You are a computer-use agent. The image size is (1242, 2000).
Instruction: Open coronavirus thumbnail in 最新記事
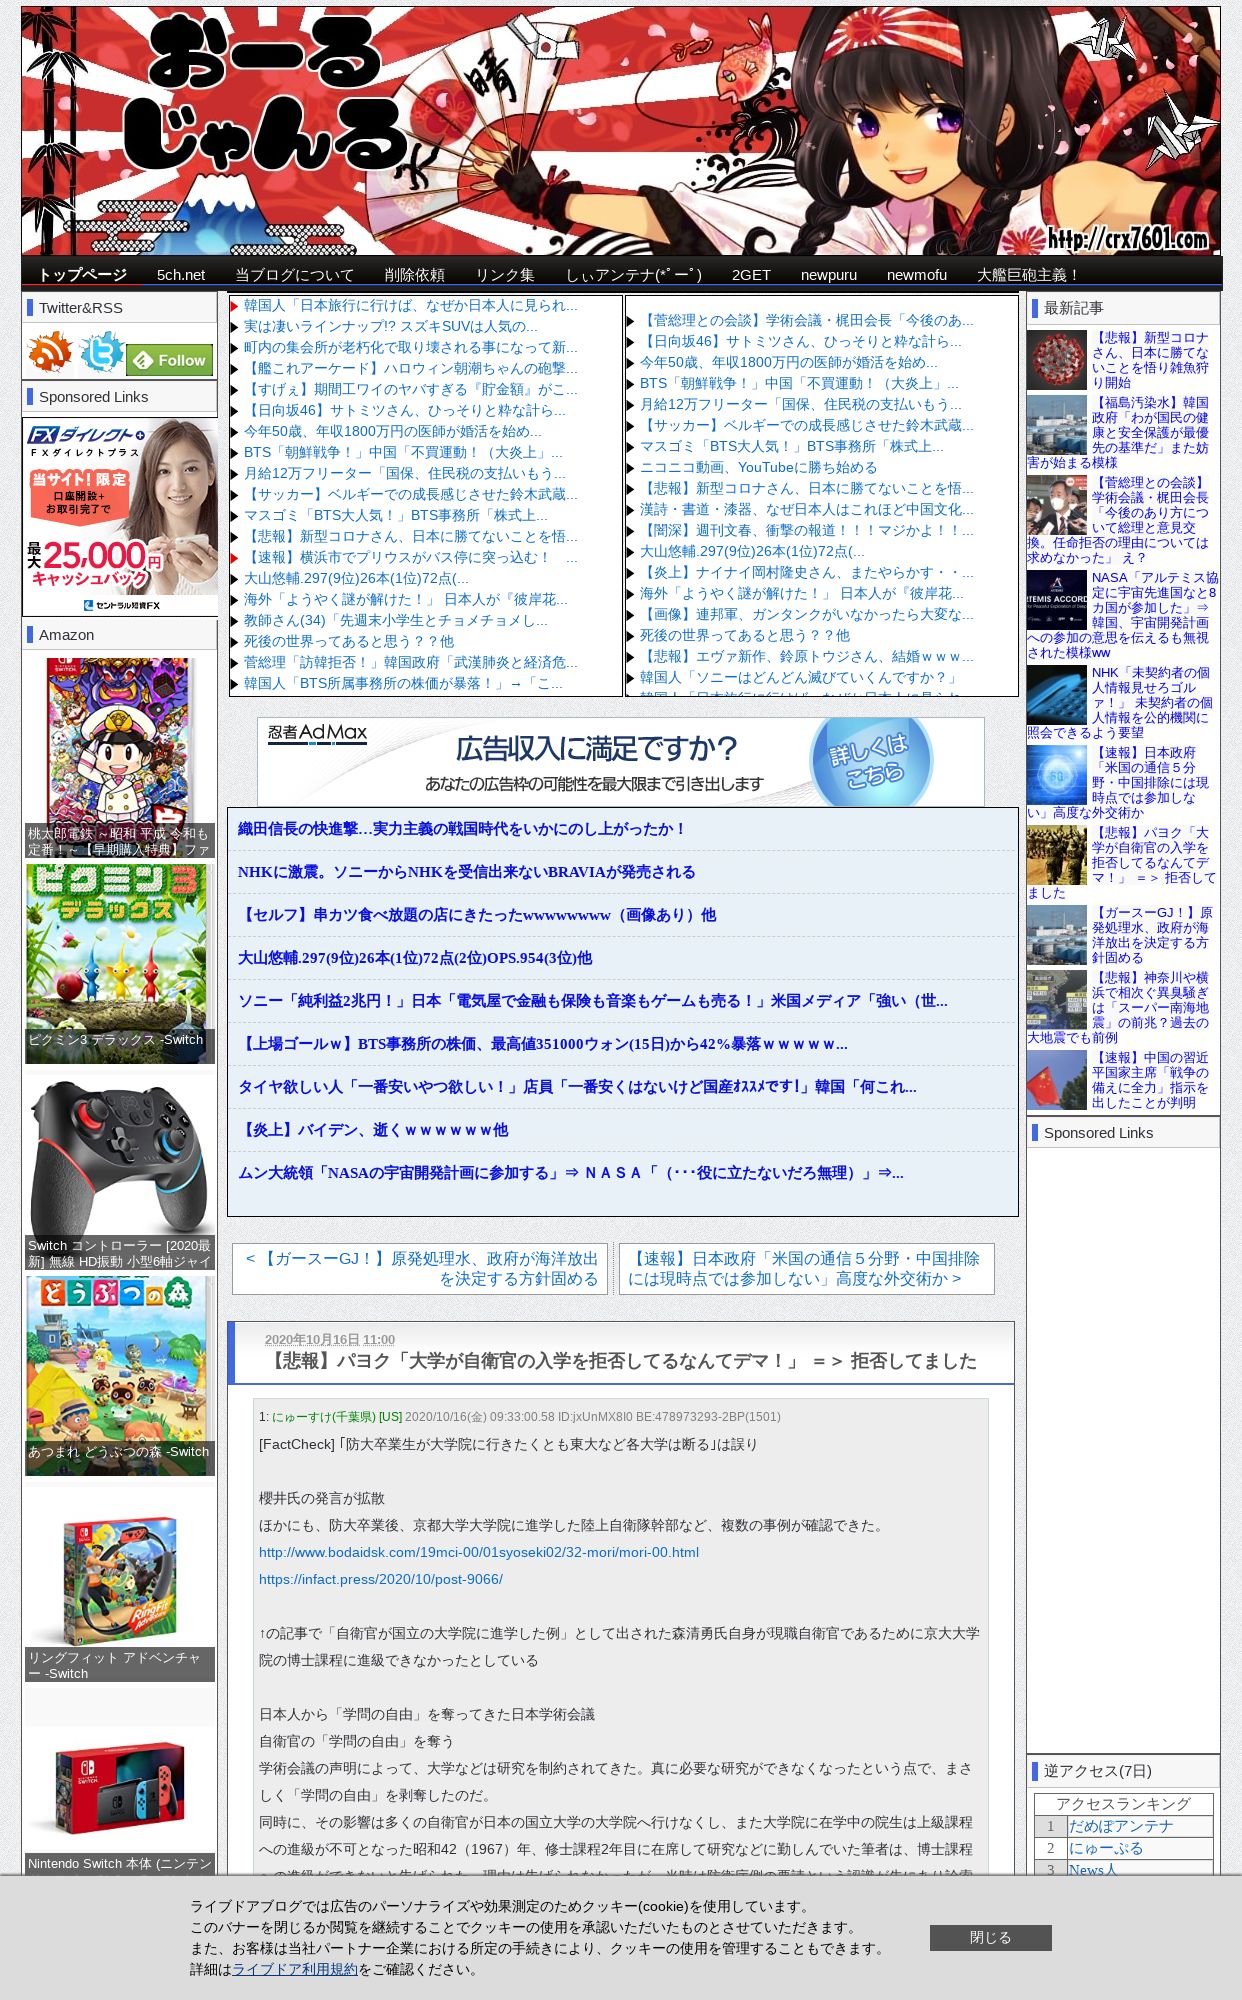point(1057,360)
